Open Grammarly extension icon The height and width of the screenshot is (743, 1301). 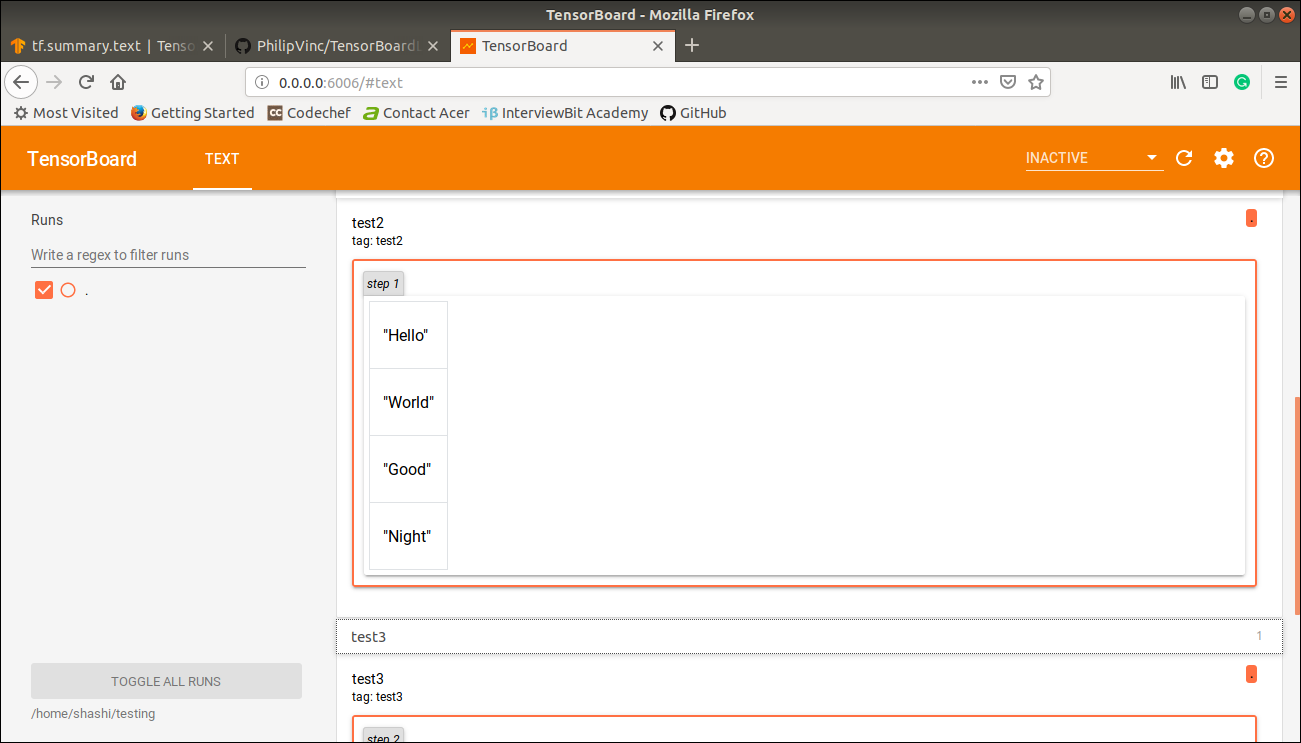[1242, 82]
